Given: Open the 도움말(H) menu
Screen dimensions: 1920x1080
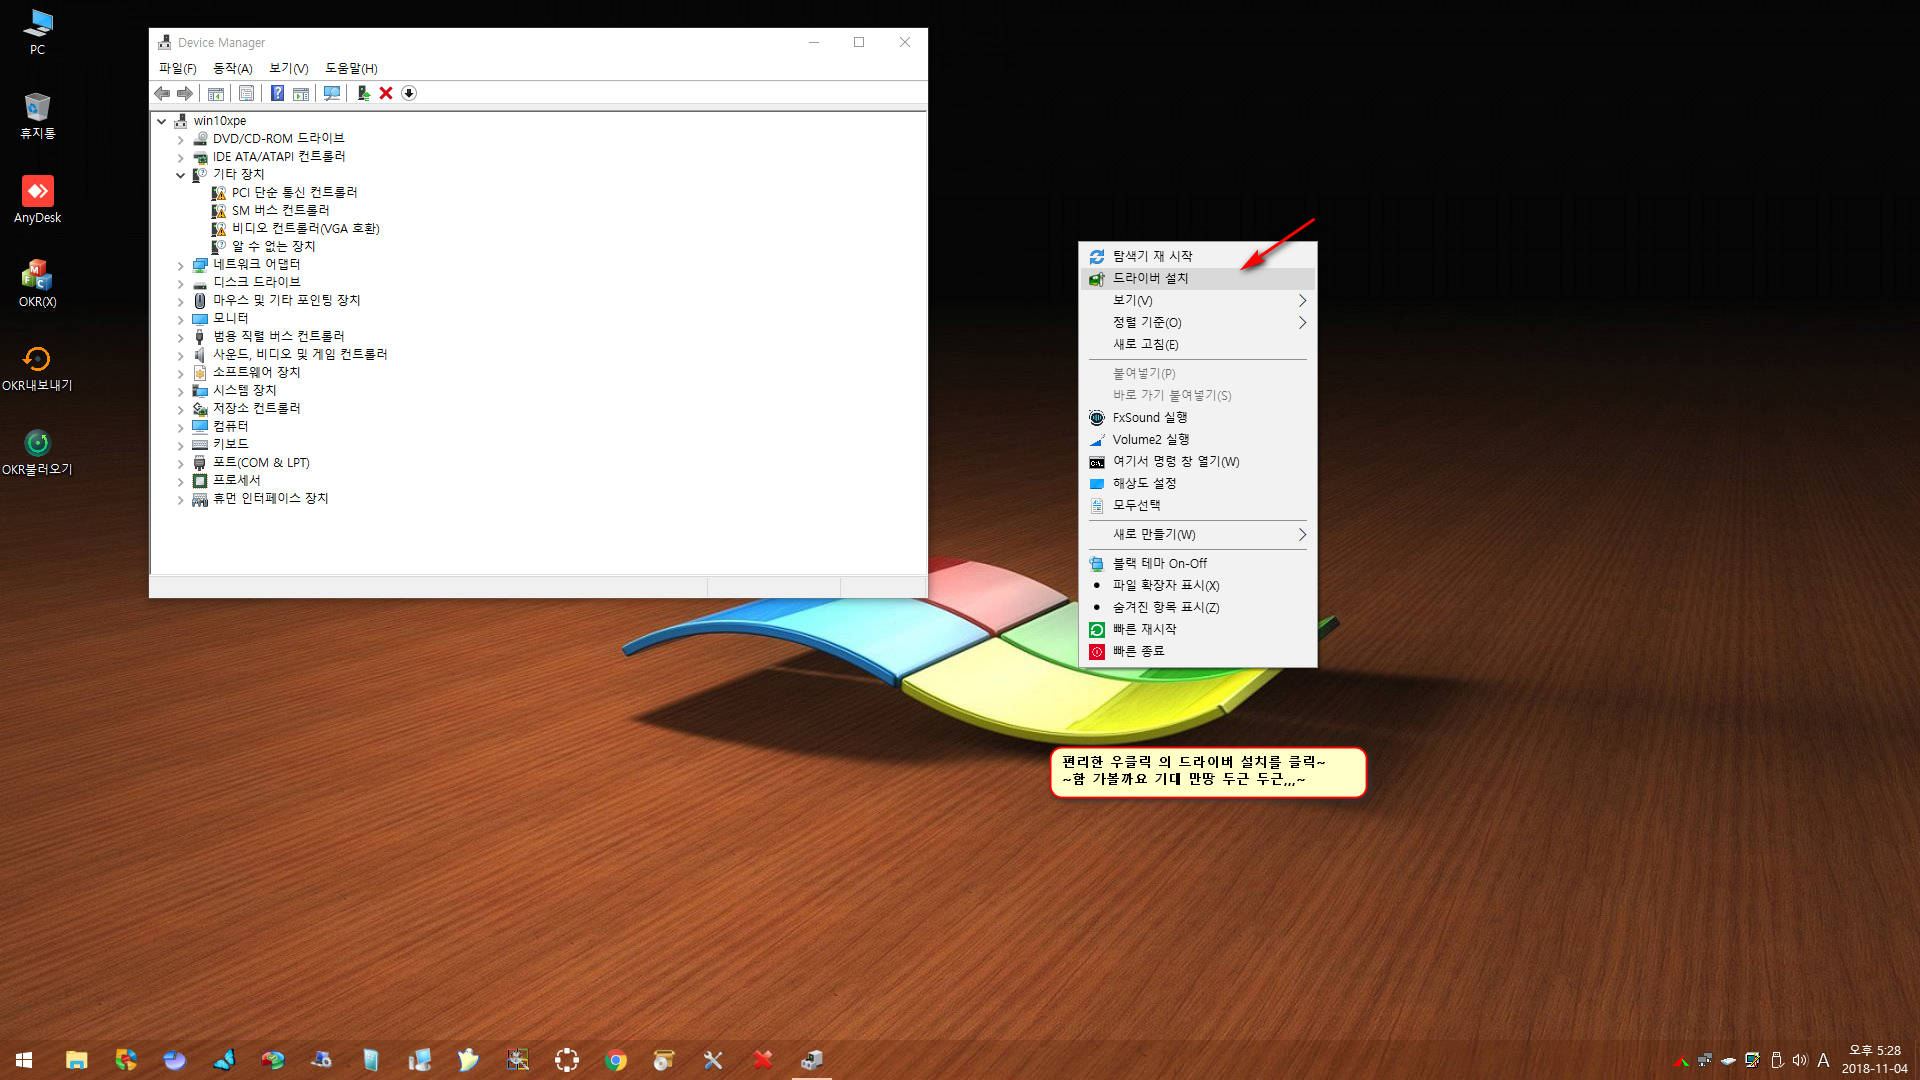Looking at the screenshot, I should pyautogui.click(x=351, y=68).
